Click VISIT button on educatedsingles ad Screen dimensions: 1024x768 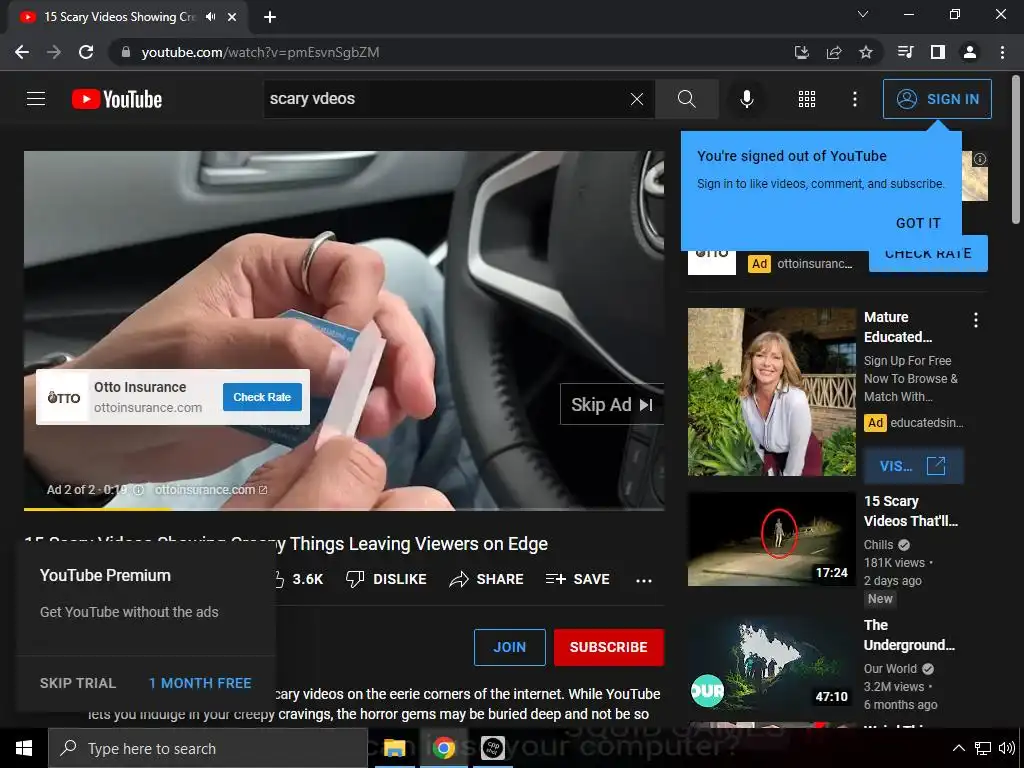point(913,466)
